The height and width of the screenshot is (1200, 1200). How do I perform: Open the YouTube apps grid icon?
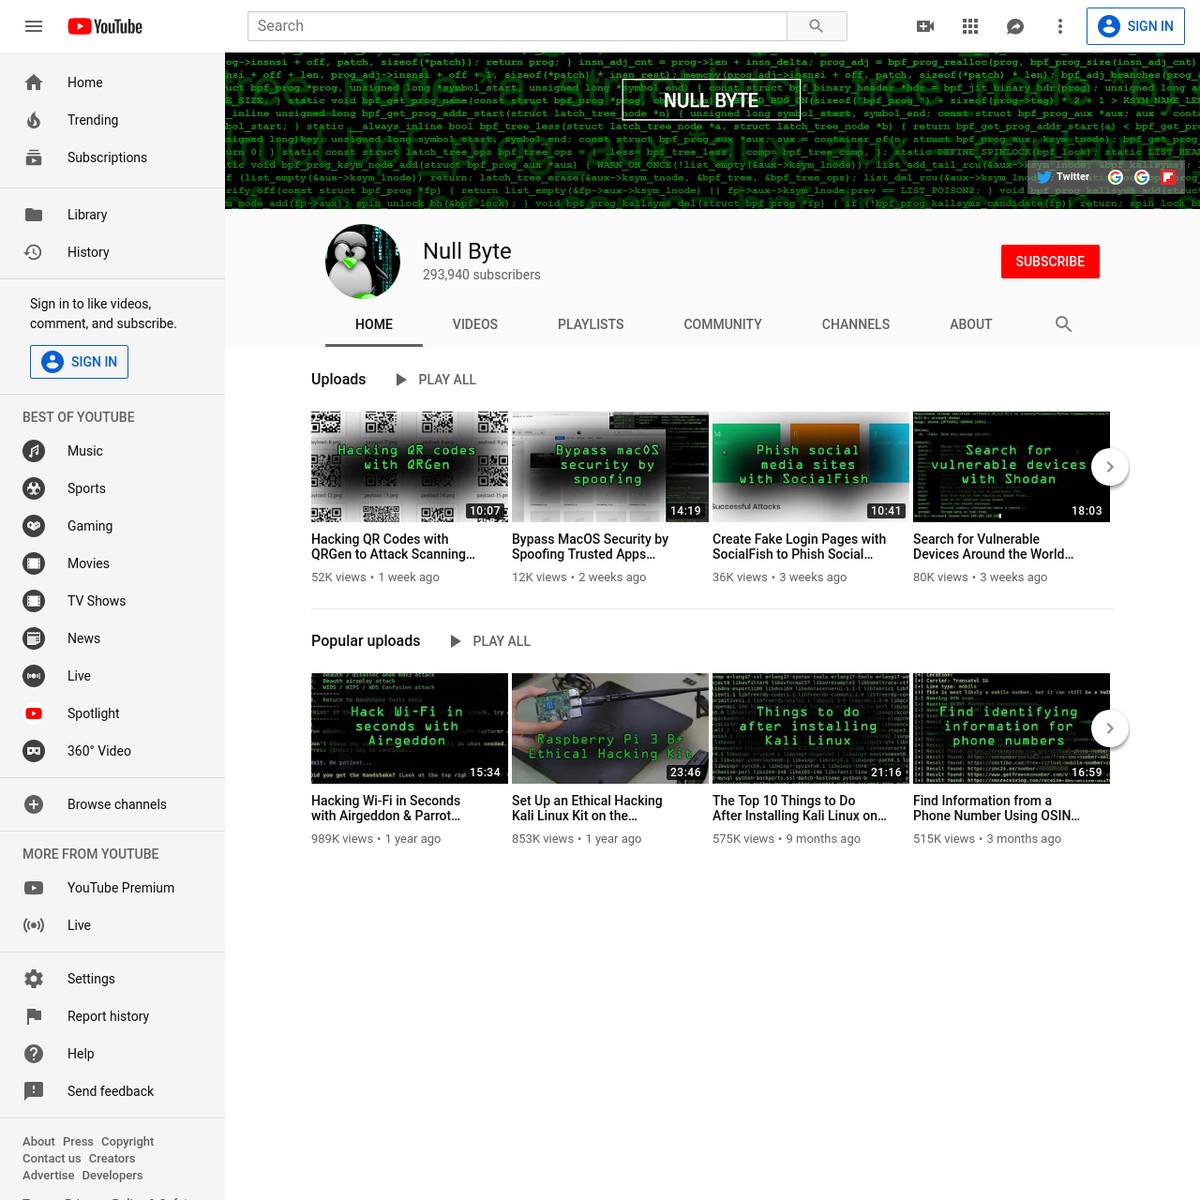point(970,26)
